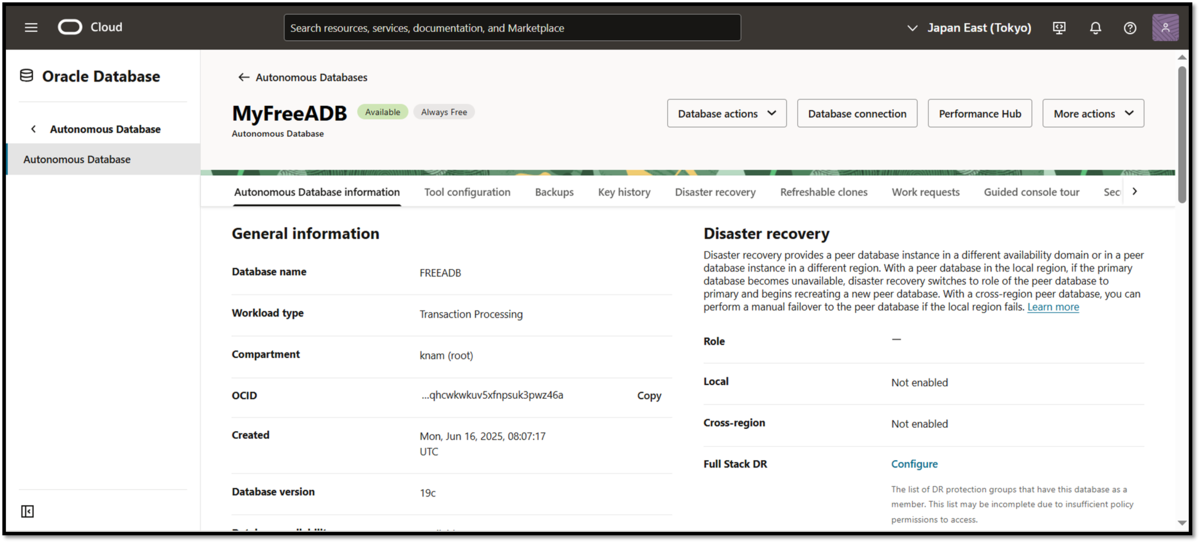
Task: Focus the search resources input field
Action: point(512,28)
